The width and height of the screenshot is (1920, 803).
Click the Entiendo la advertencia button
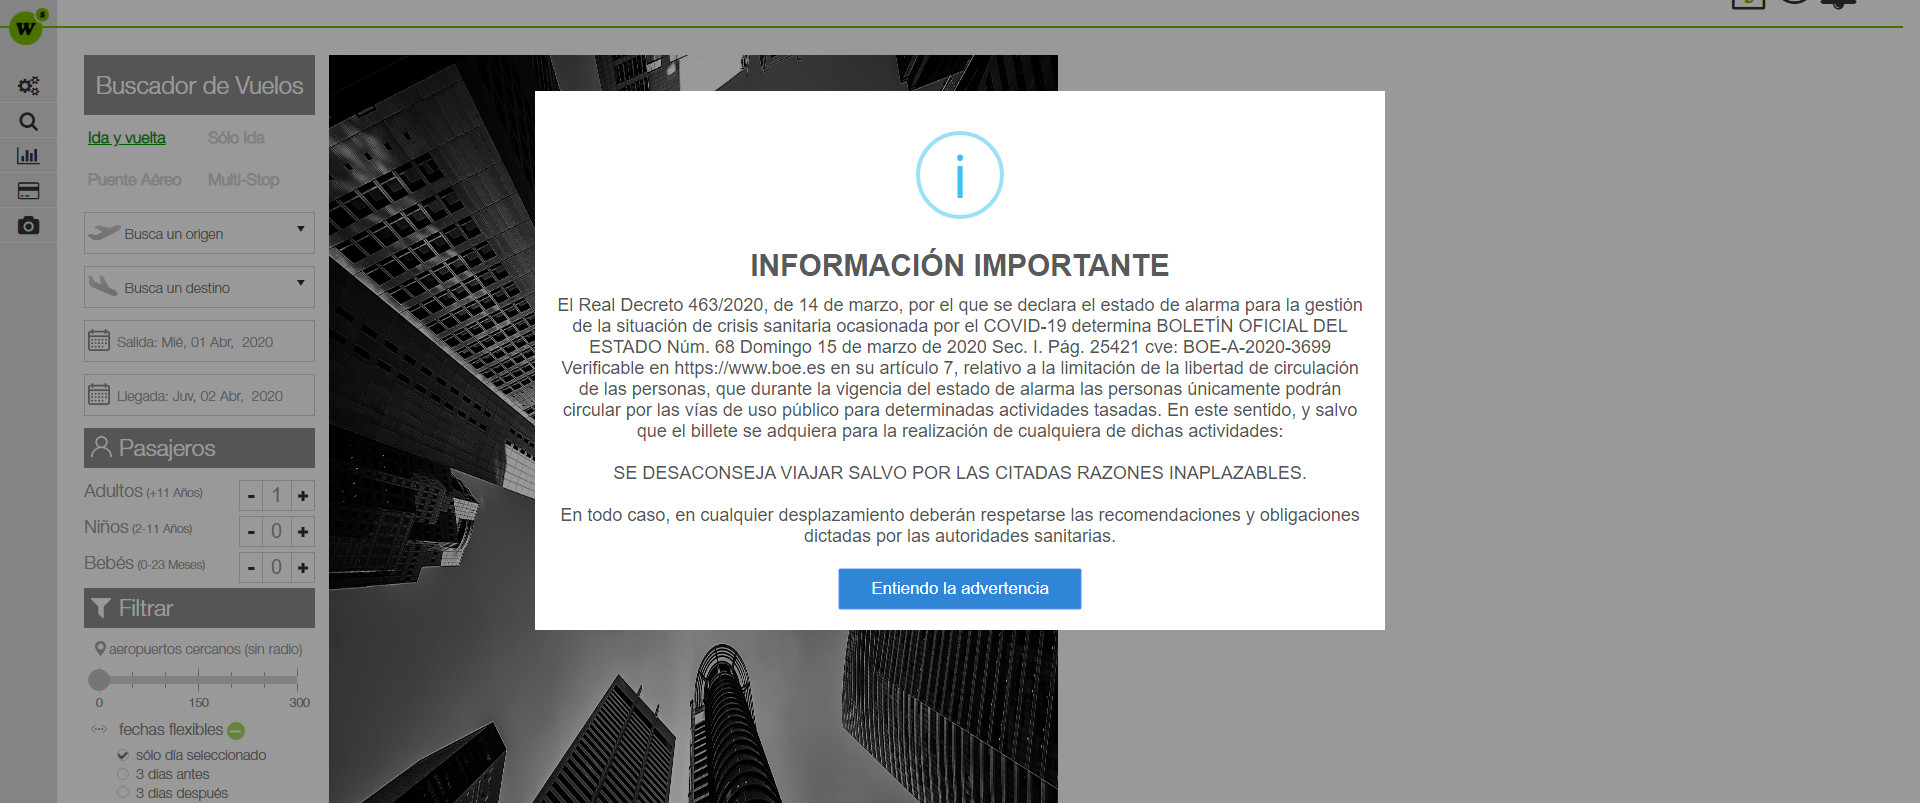tap(959, 589)
